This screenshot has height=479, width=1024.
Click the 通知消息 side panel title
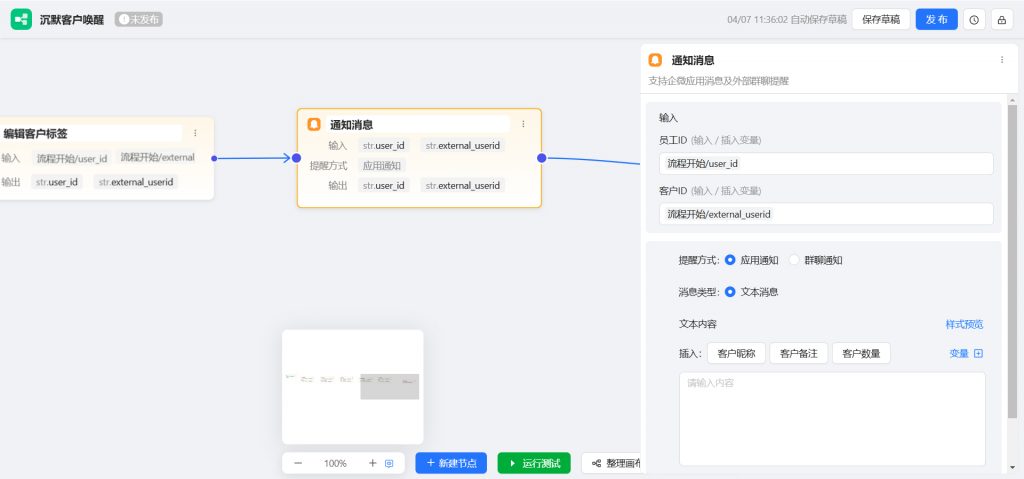[x=693, y=60]
